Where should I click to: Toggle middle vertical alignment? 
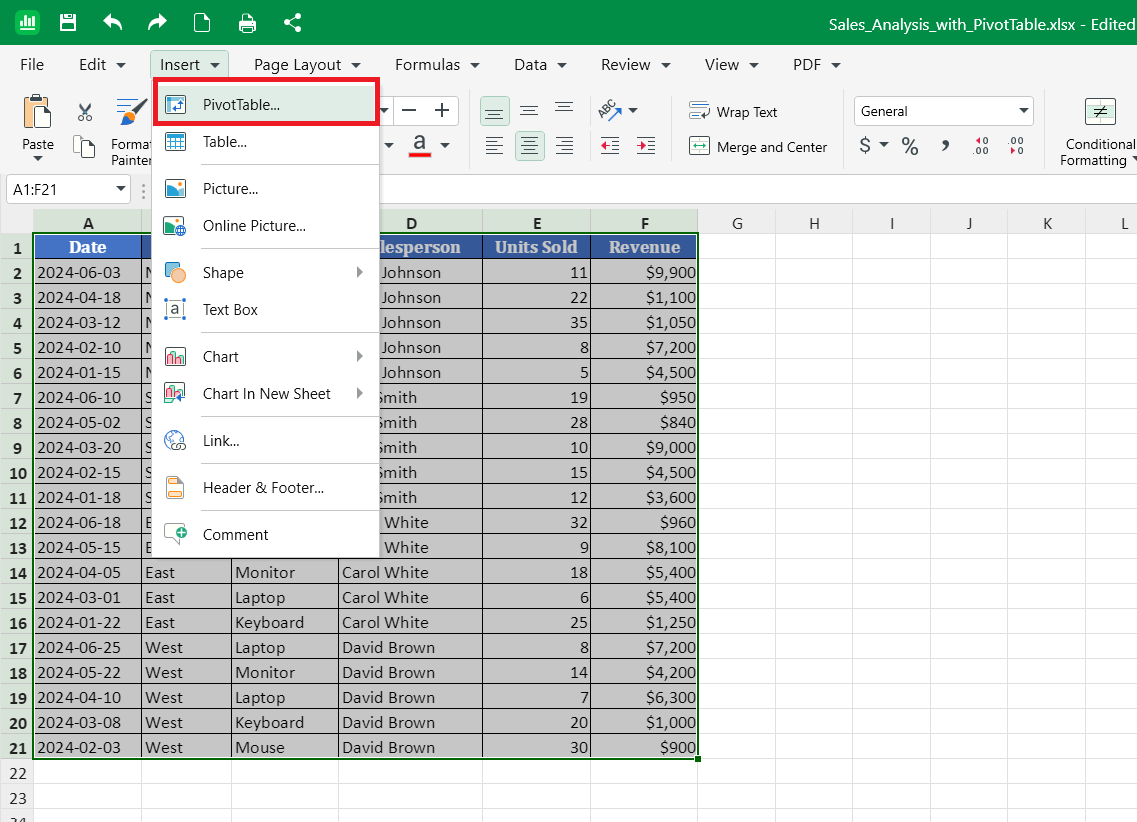(x=529, y=110)
